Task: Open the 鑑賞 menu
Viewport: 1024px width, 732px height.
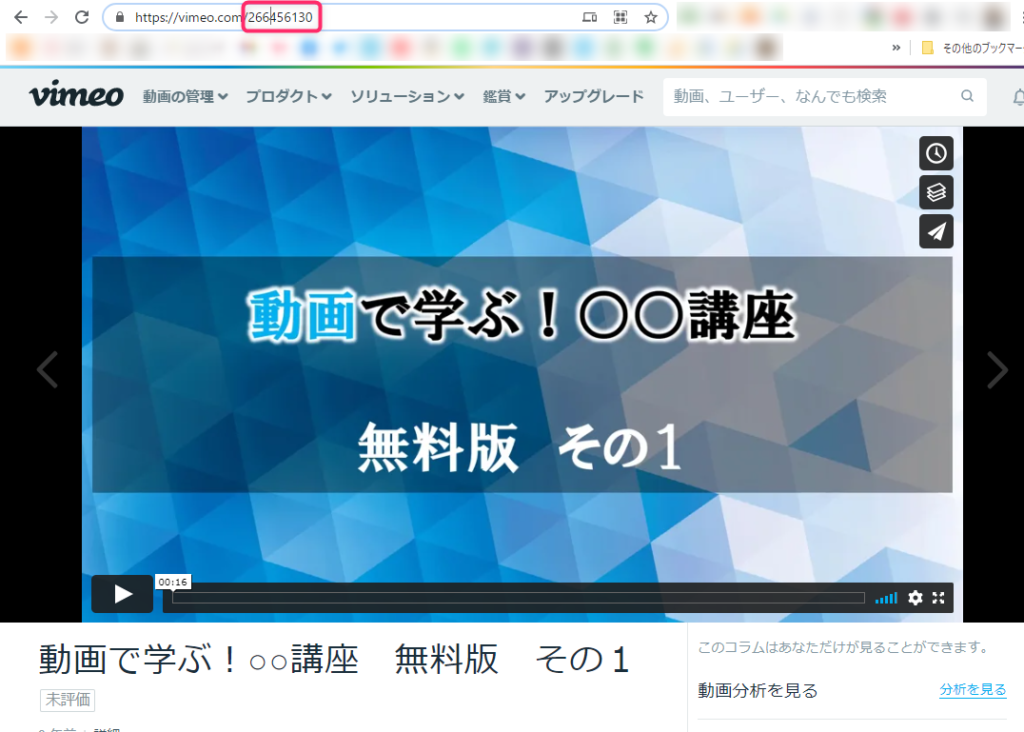Action: (x=504, y=97)
